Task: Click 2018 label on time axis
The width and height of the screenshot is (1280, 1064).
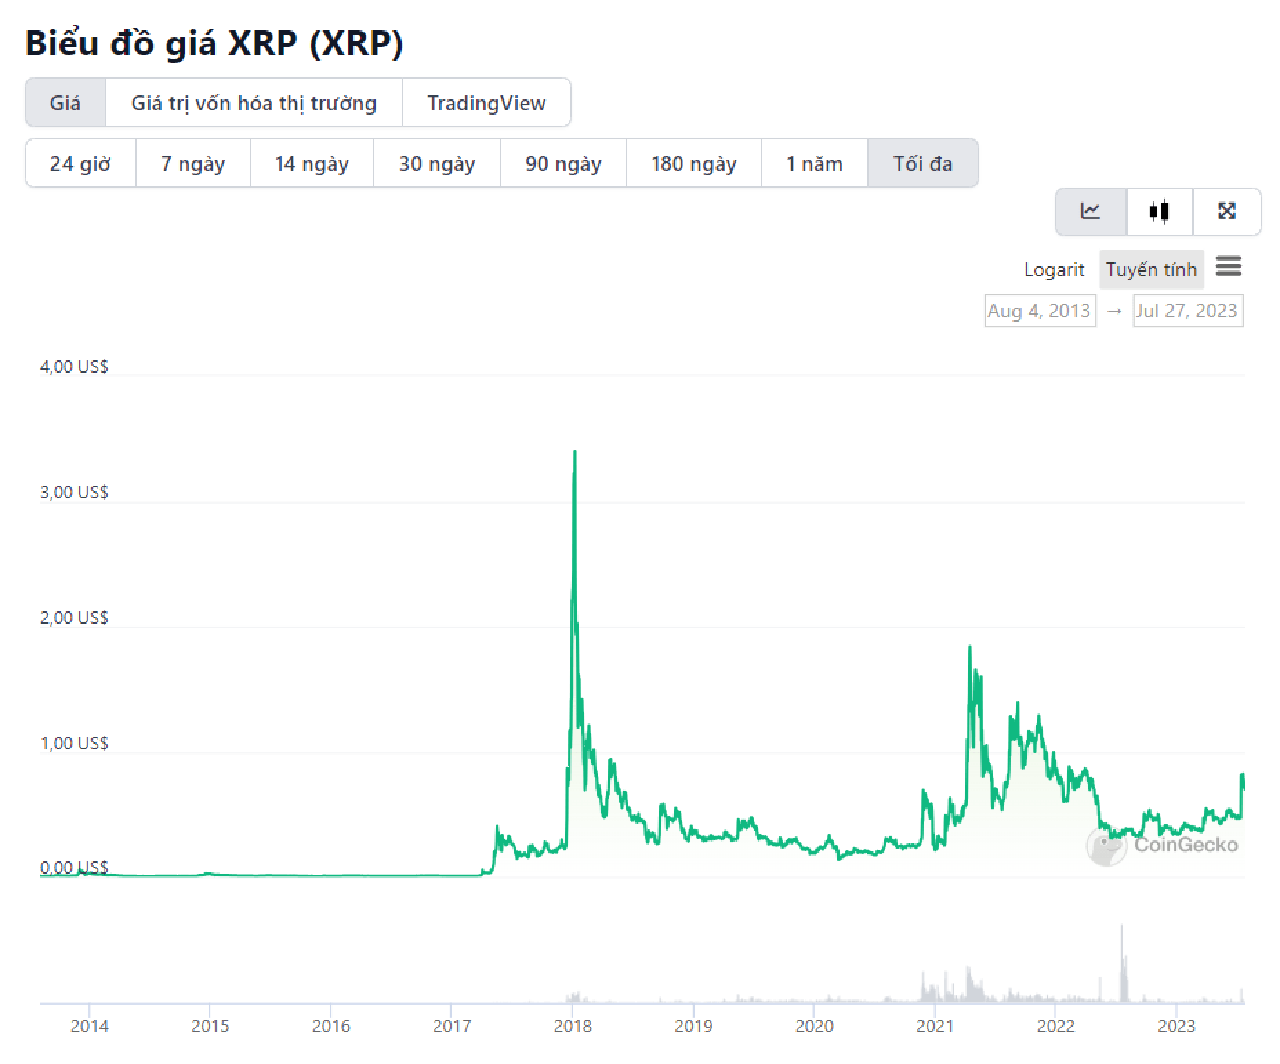Action: coord(572,1026)
